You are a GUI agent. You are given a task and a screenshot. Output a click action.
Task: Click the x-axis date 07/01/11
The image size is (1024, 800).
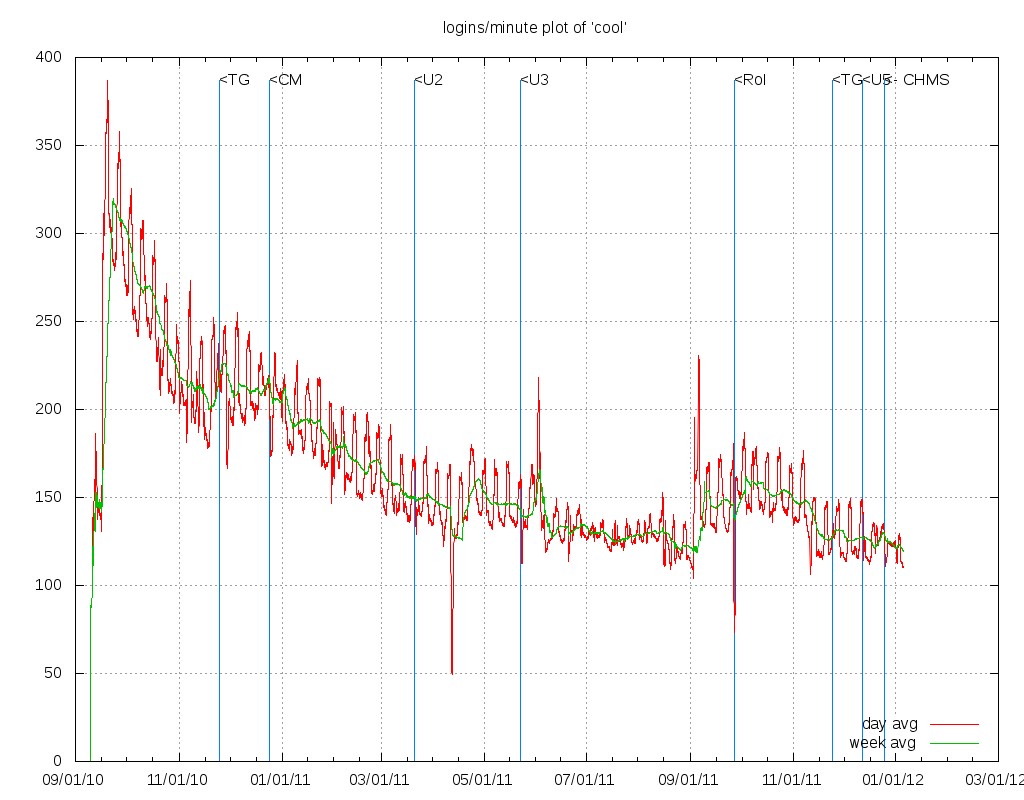(x=584, y=780)
